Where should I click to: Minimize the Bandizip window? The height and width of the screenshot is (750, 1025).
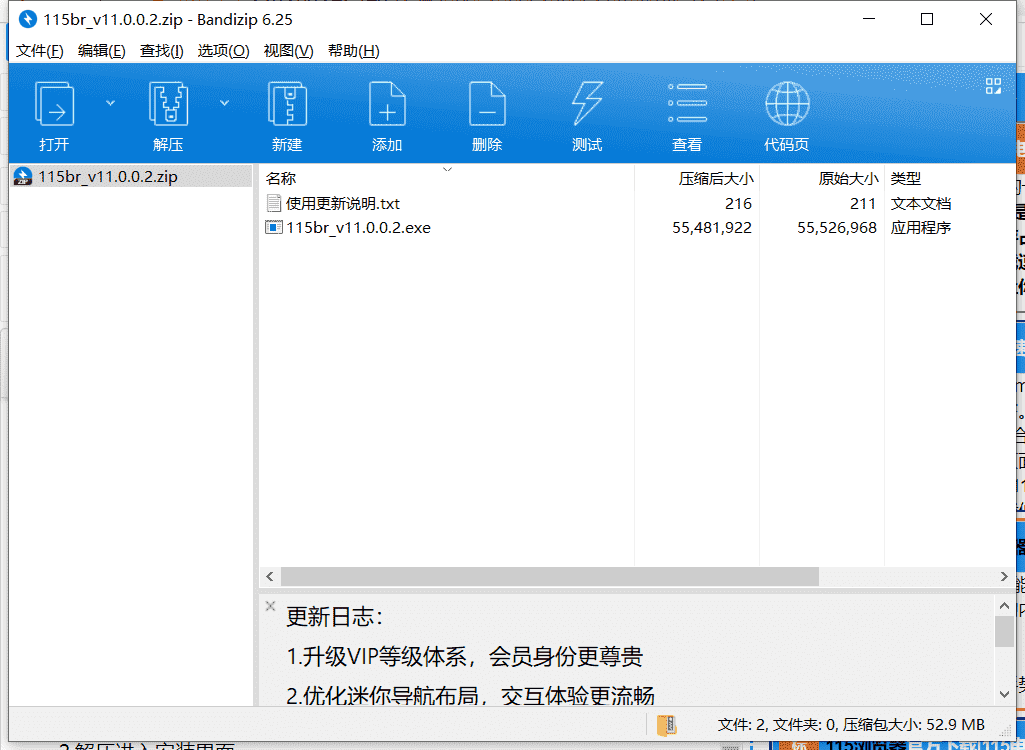pos(869,19)
